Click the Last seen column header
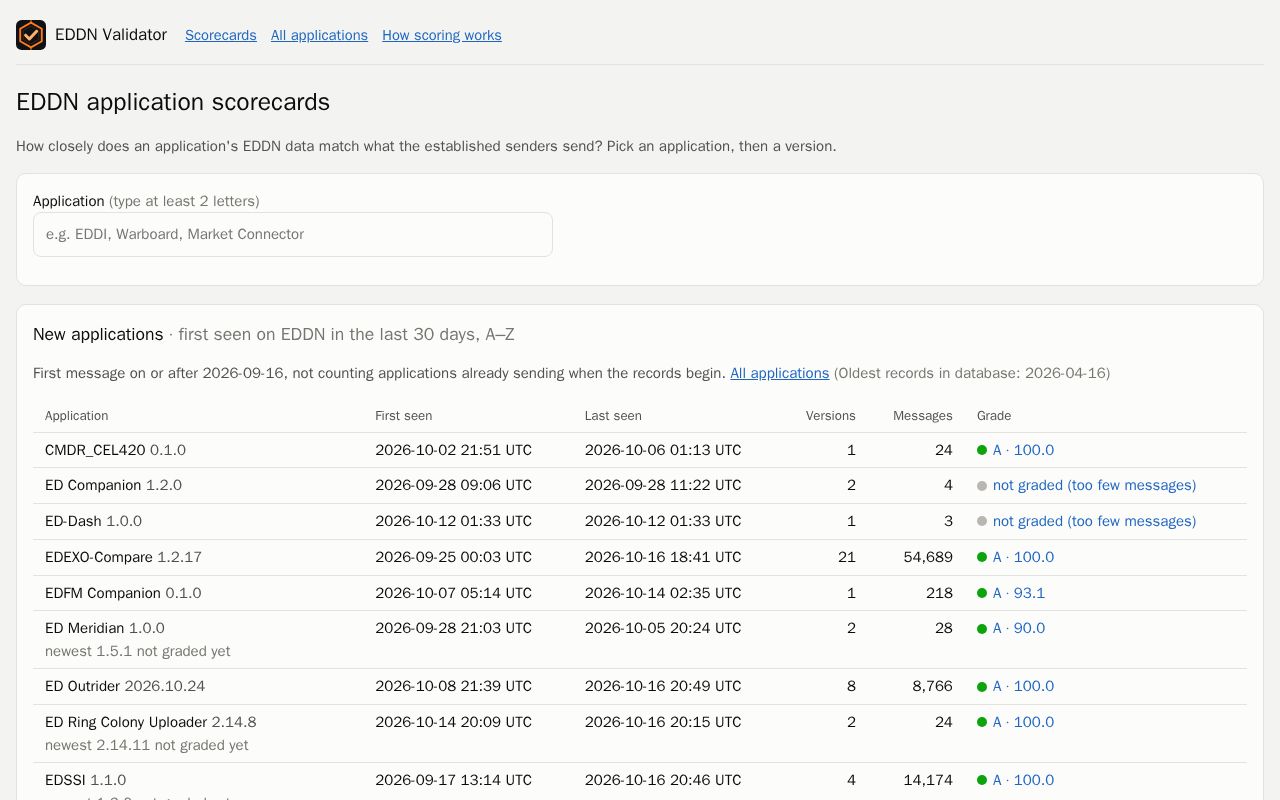This screenshot has height=800, width=1280. pos(613,415)
